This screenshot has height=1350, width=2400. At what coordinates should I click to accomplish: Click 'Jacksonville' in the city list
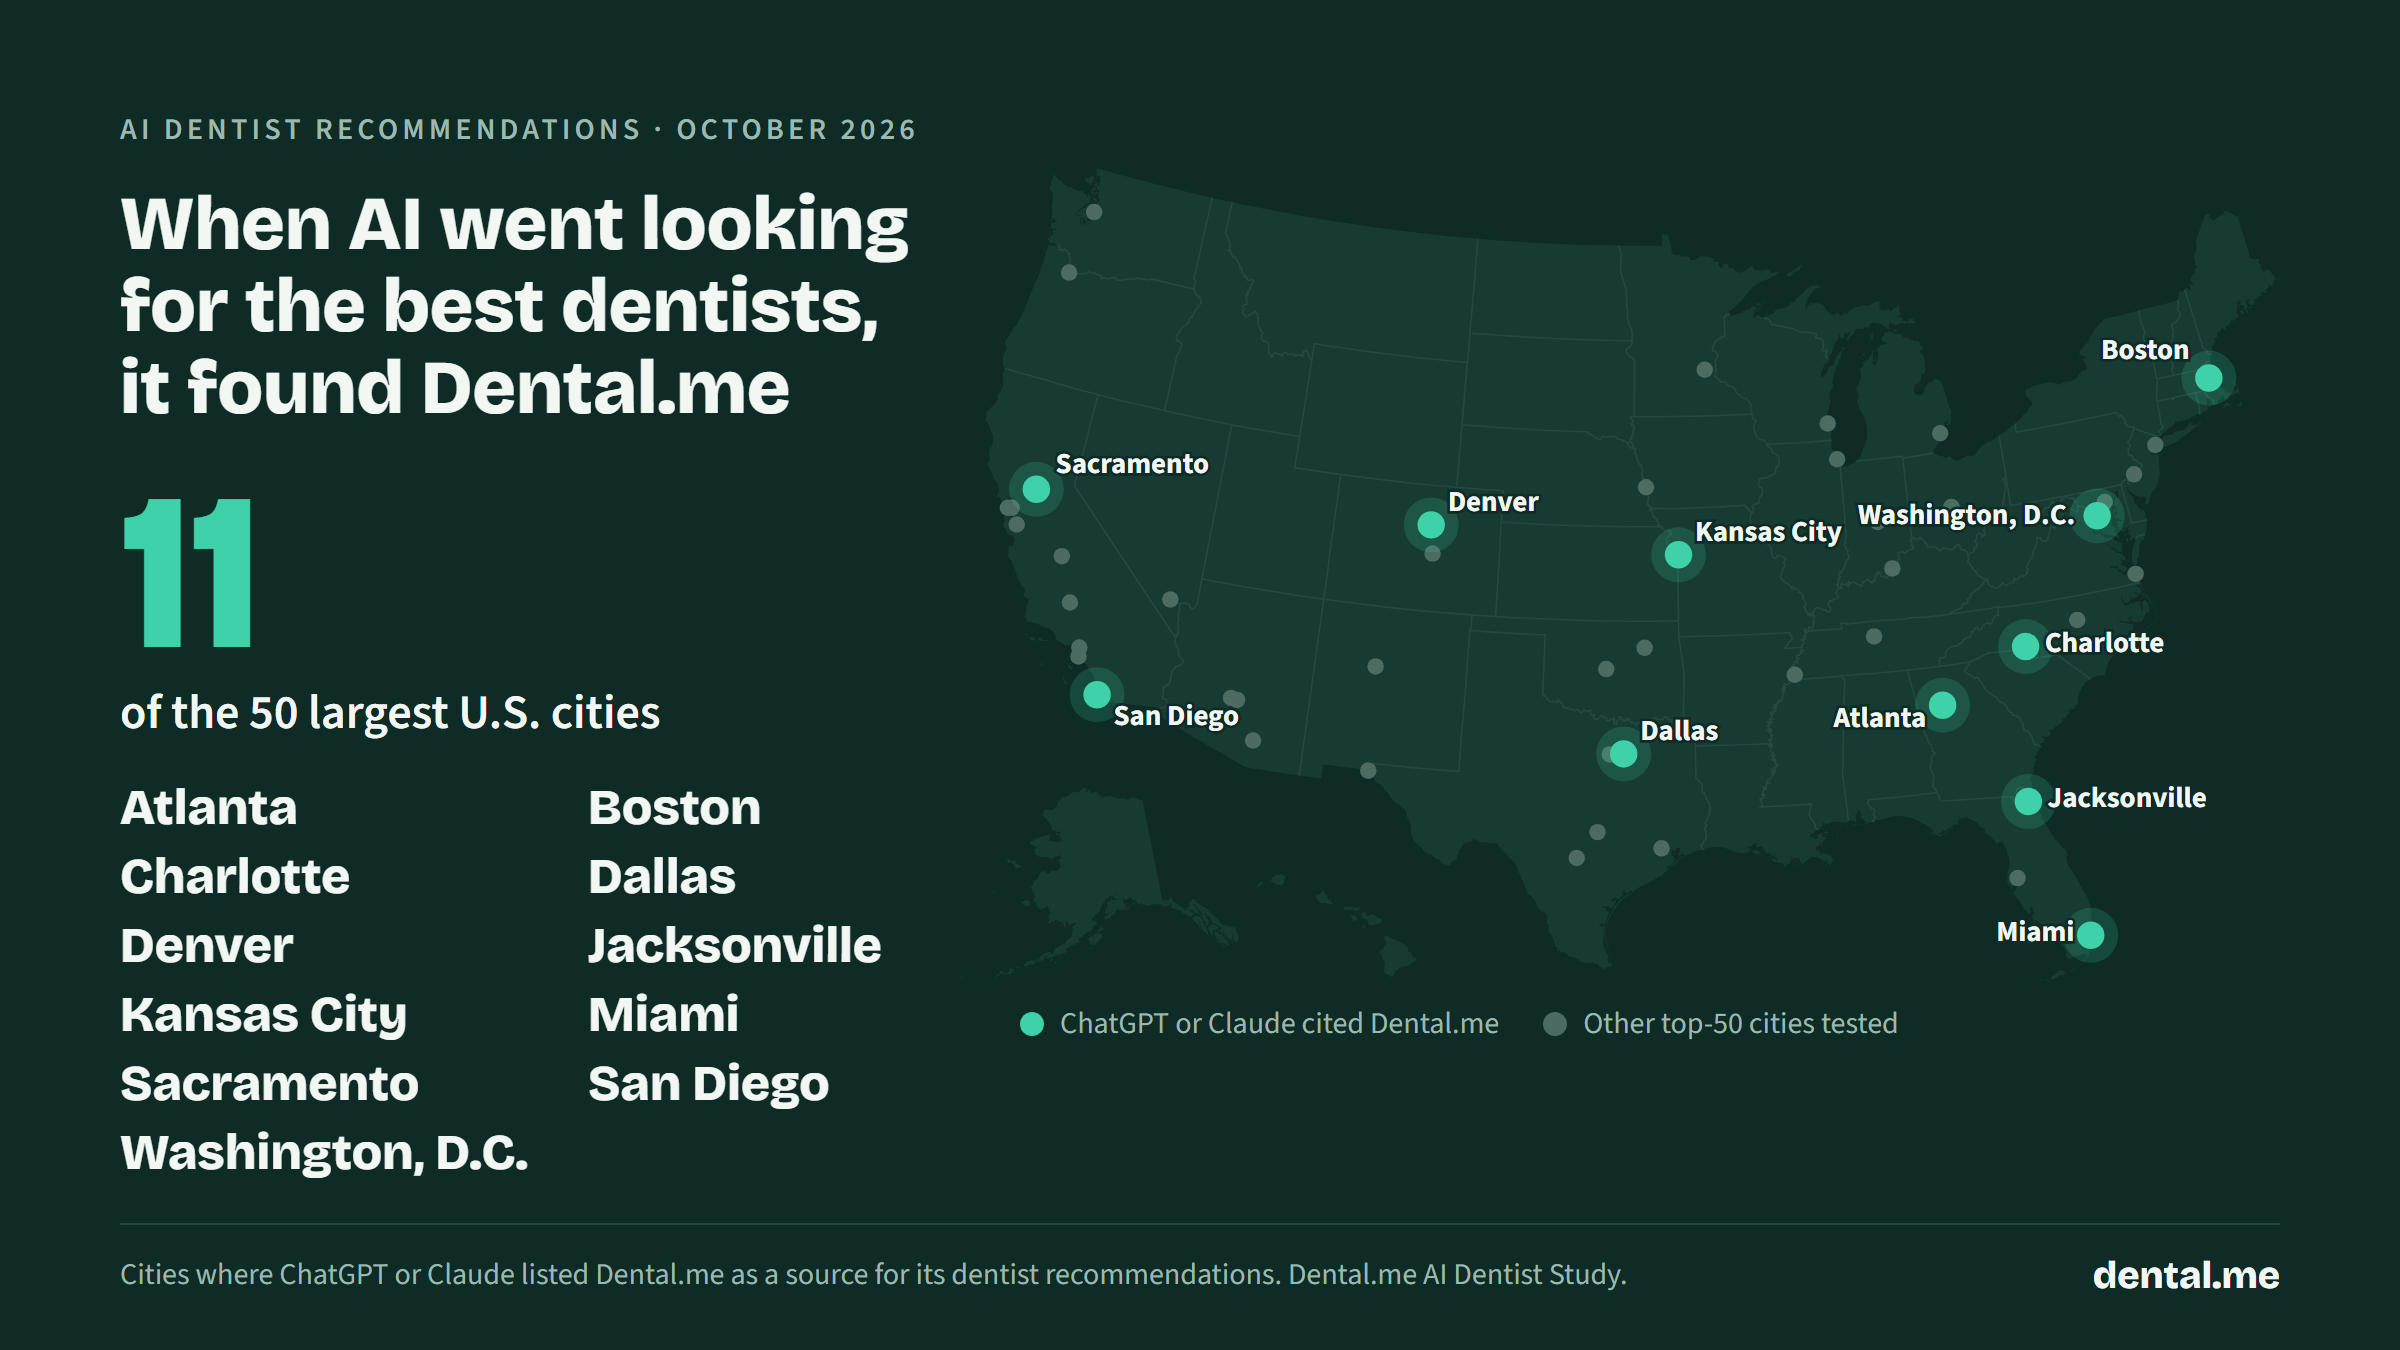tap(734, 946)
